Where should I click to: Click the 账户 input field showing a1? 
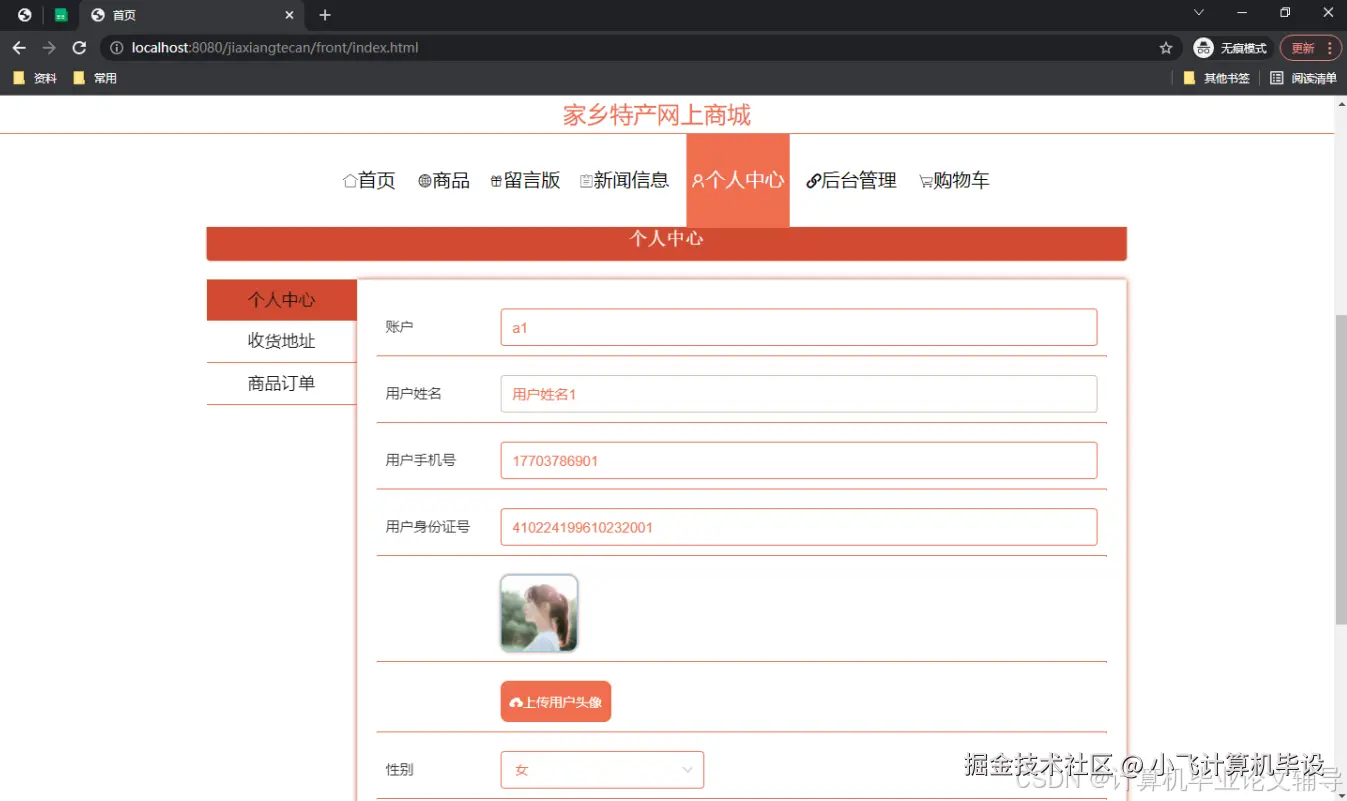coord(797,327)
